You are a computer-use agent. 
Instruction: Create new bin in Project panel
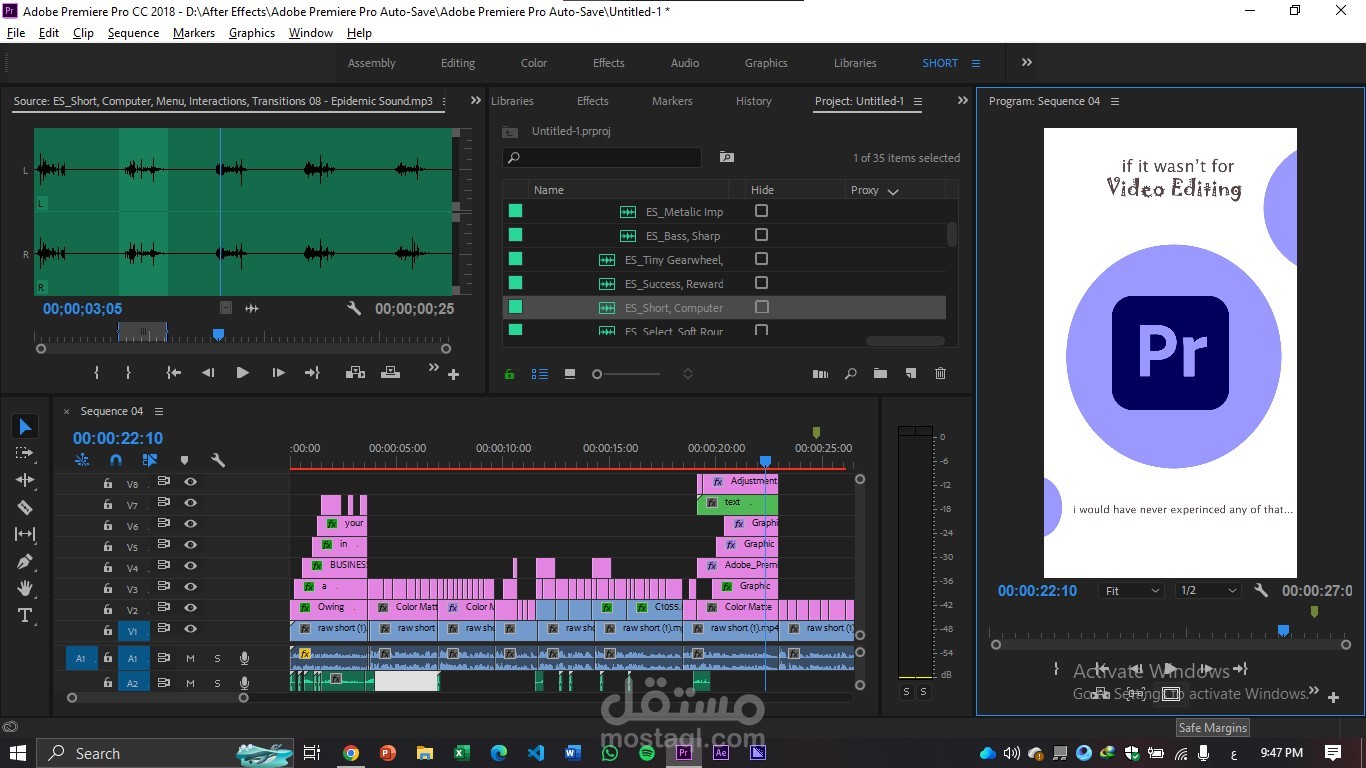pyautogui.click(x=880, y=374)
